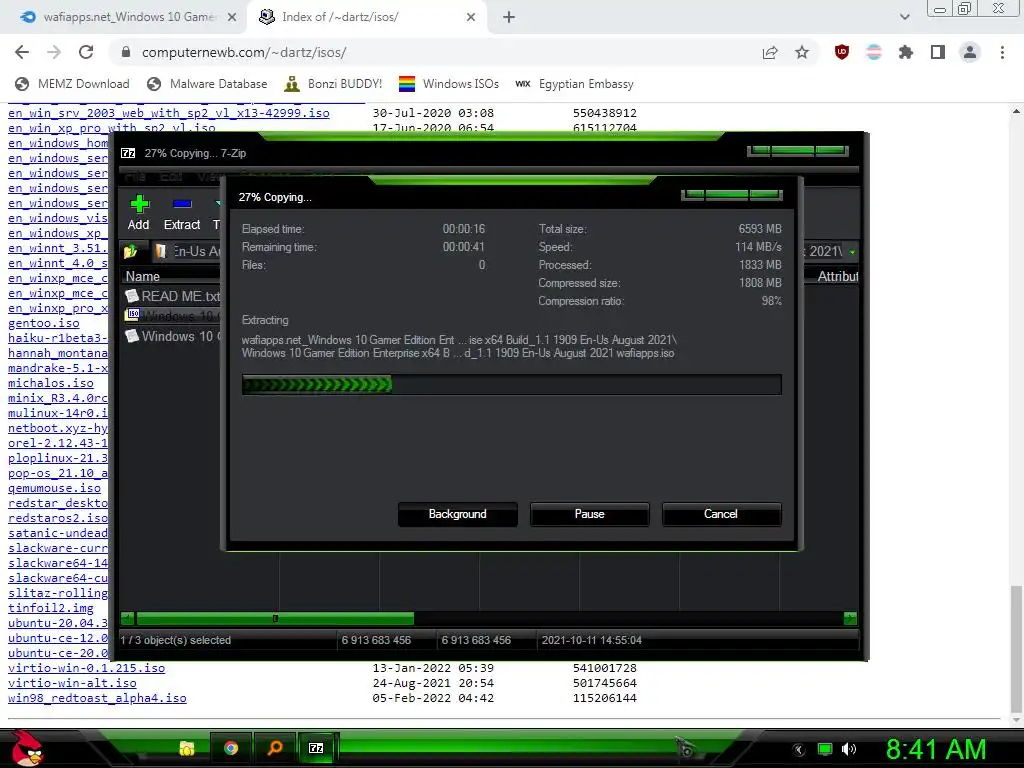Click the Background button in the copy dialog
The width and height of the screenshot is (1024, 768).
[457, 514]
